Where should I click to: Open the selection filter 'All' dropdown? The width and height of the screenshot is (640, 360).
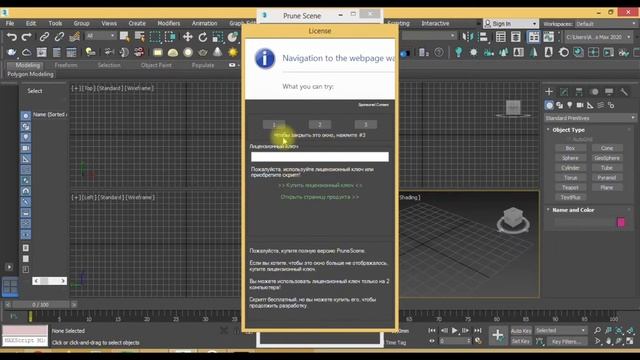(x=101, y=36)
